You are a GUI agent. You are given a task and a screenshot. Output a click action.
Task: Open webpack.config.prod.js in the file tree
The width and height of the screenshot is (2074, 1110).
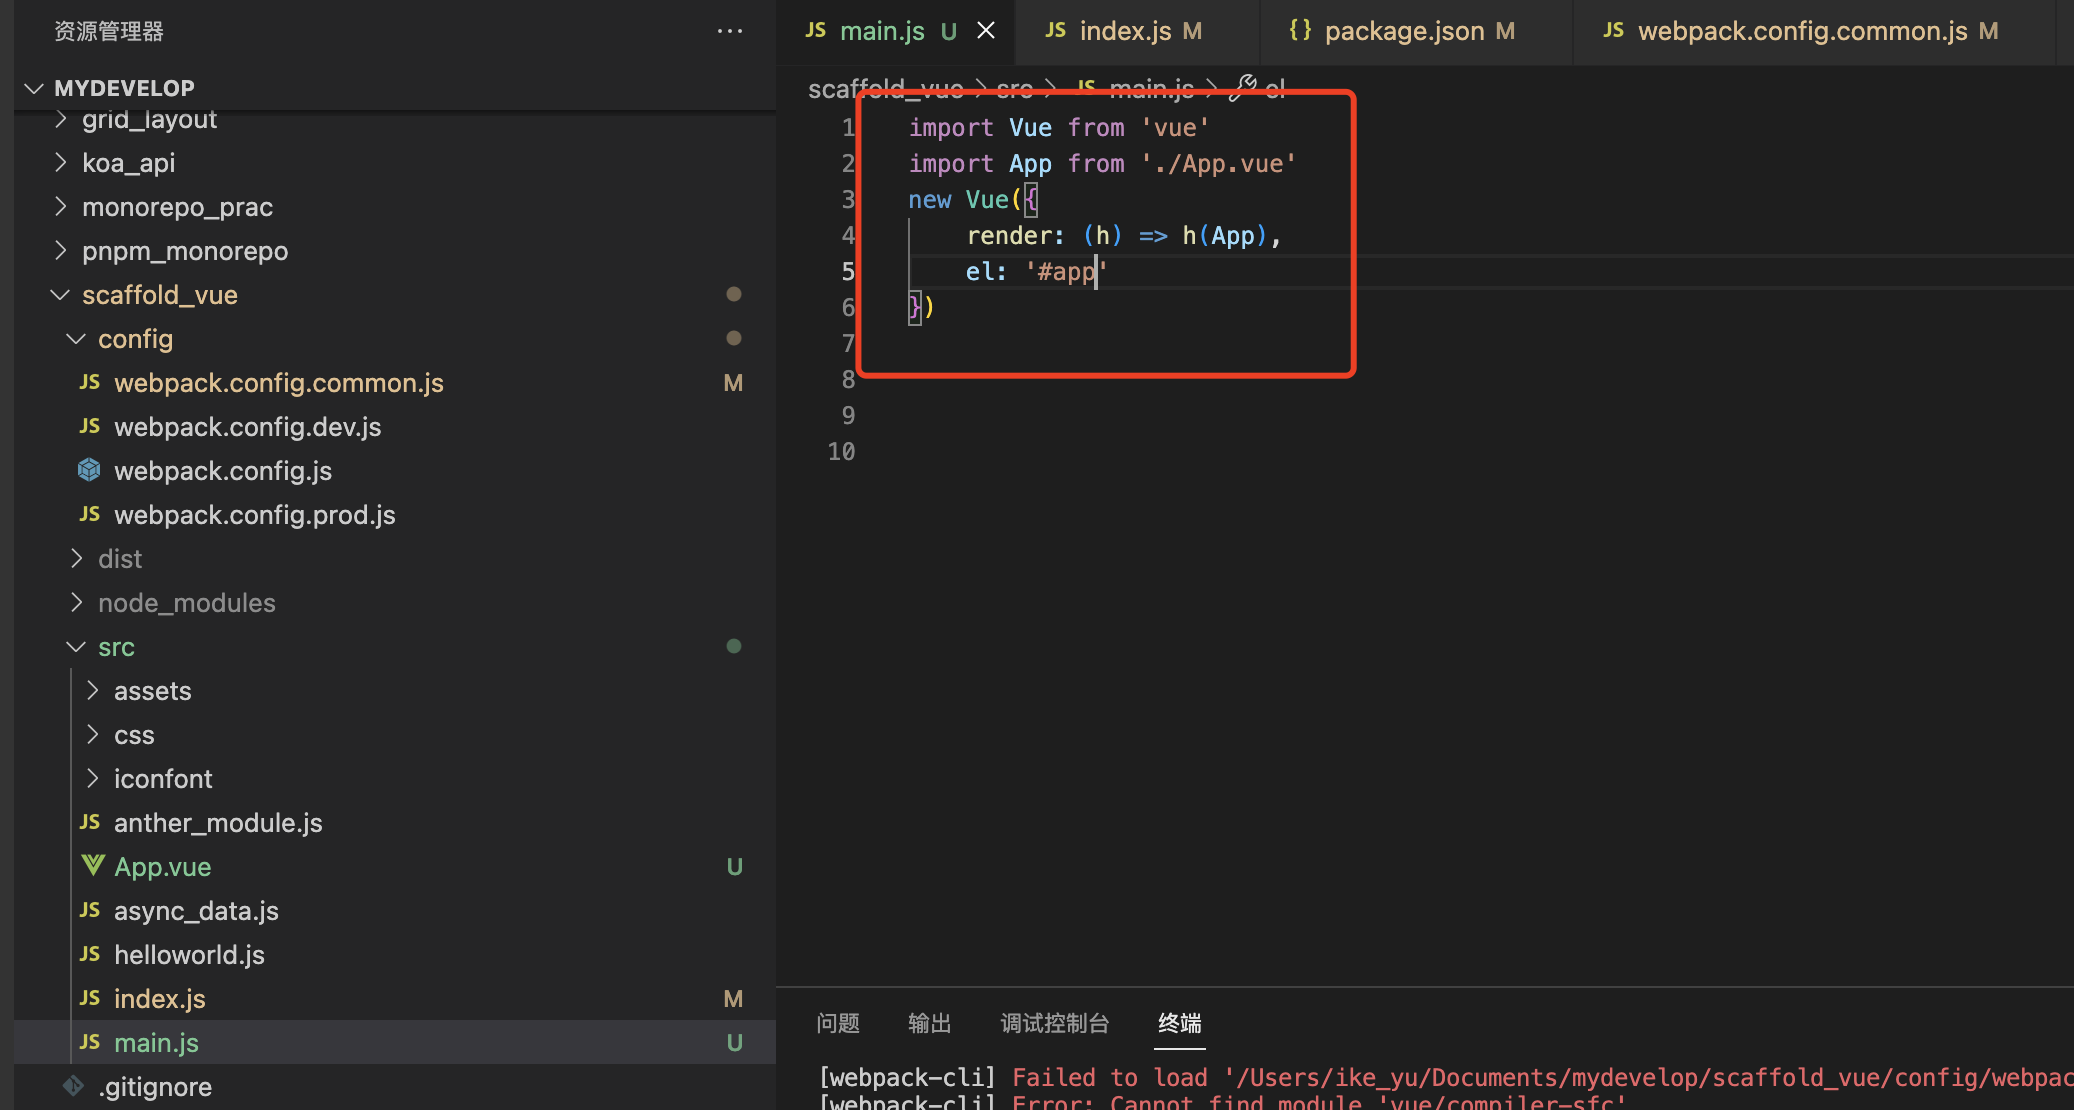point(254,515)
